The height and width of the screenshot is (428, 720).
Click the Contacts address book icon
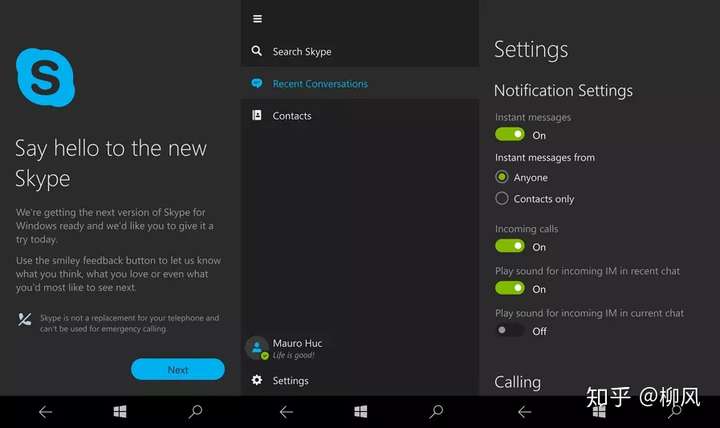(257, 115)
